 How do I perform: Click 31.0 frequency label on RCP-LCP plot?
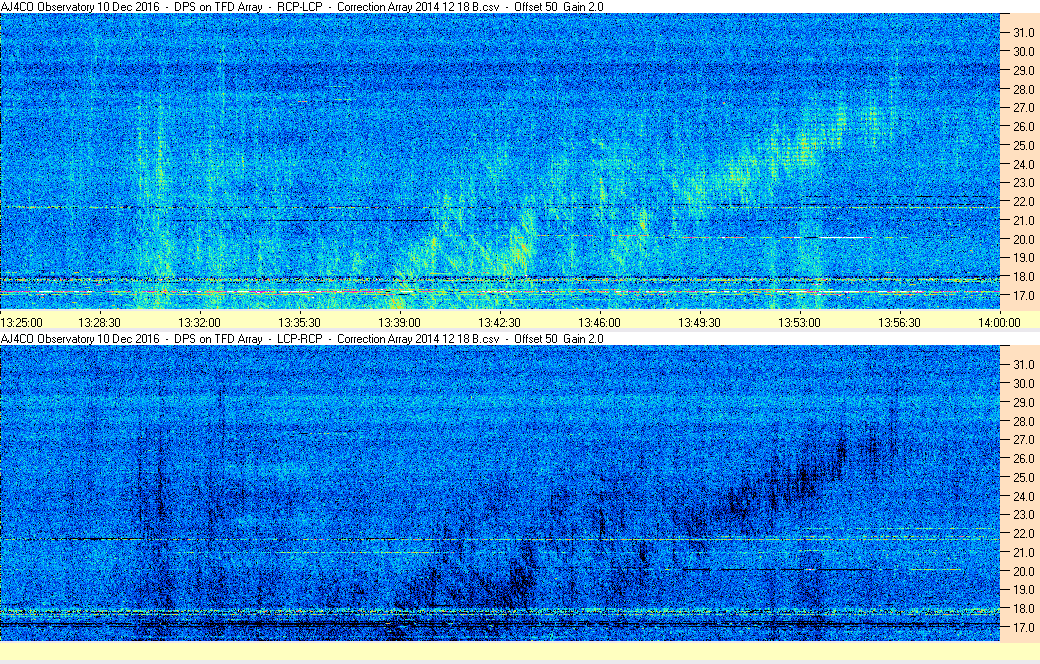pos(1023,33)
